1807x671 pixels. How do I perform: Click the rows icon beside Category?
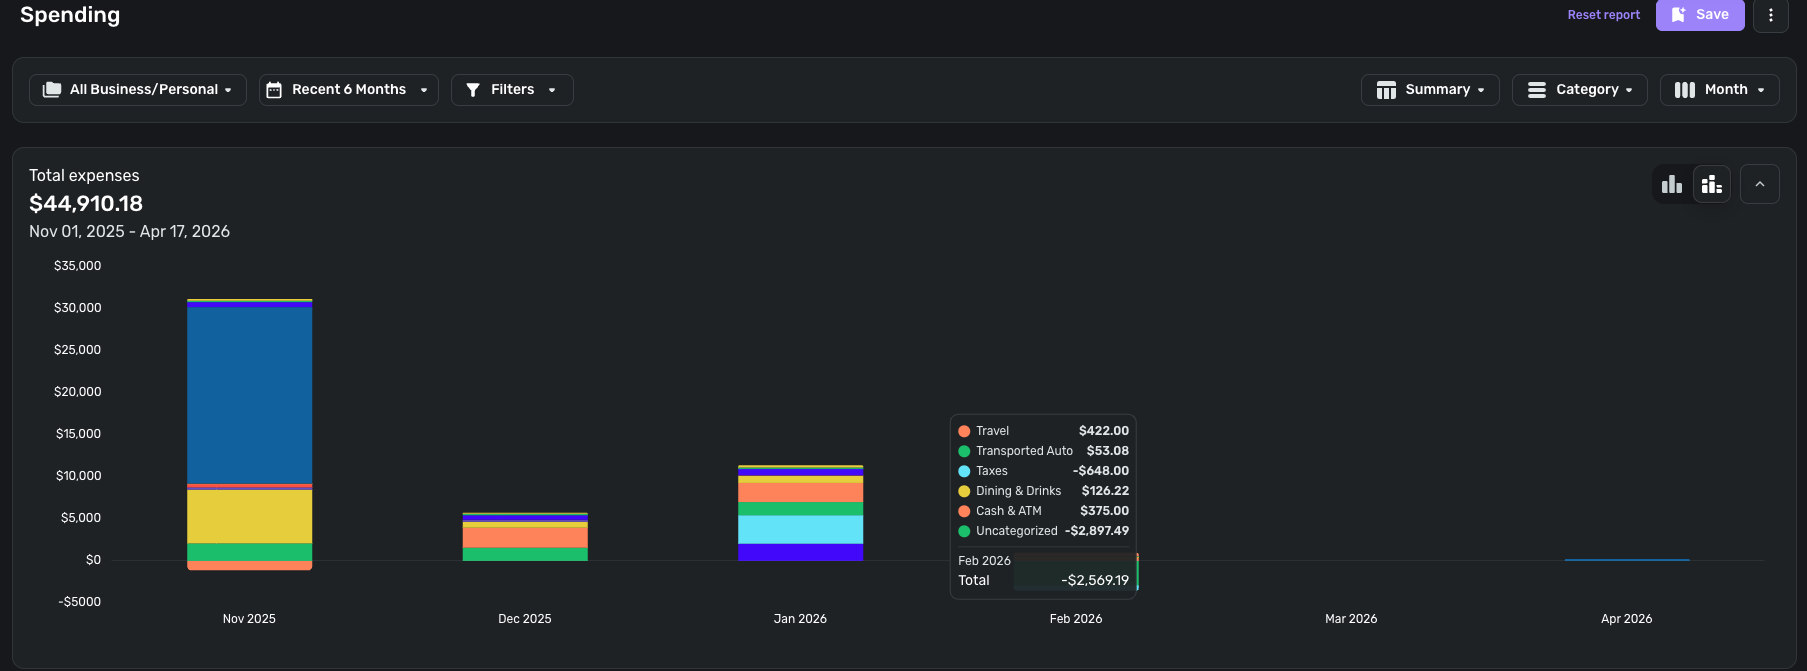coord(1537,90)
